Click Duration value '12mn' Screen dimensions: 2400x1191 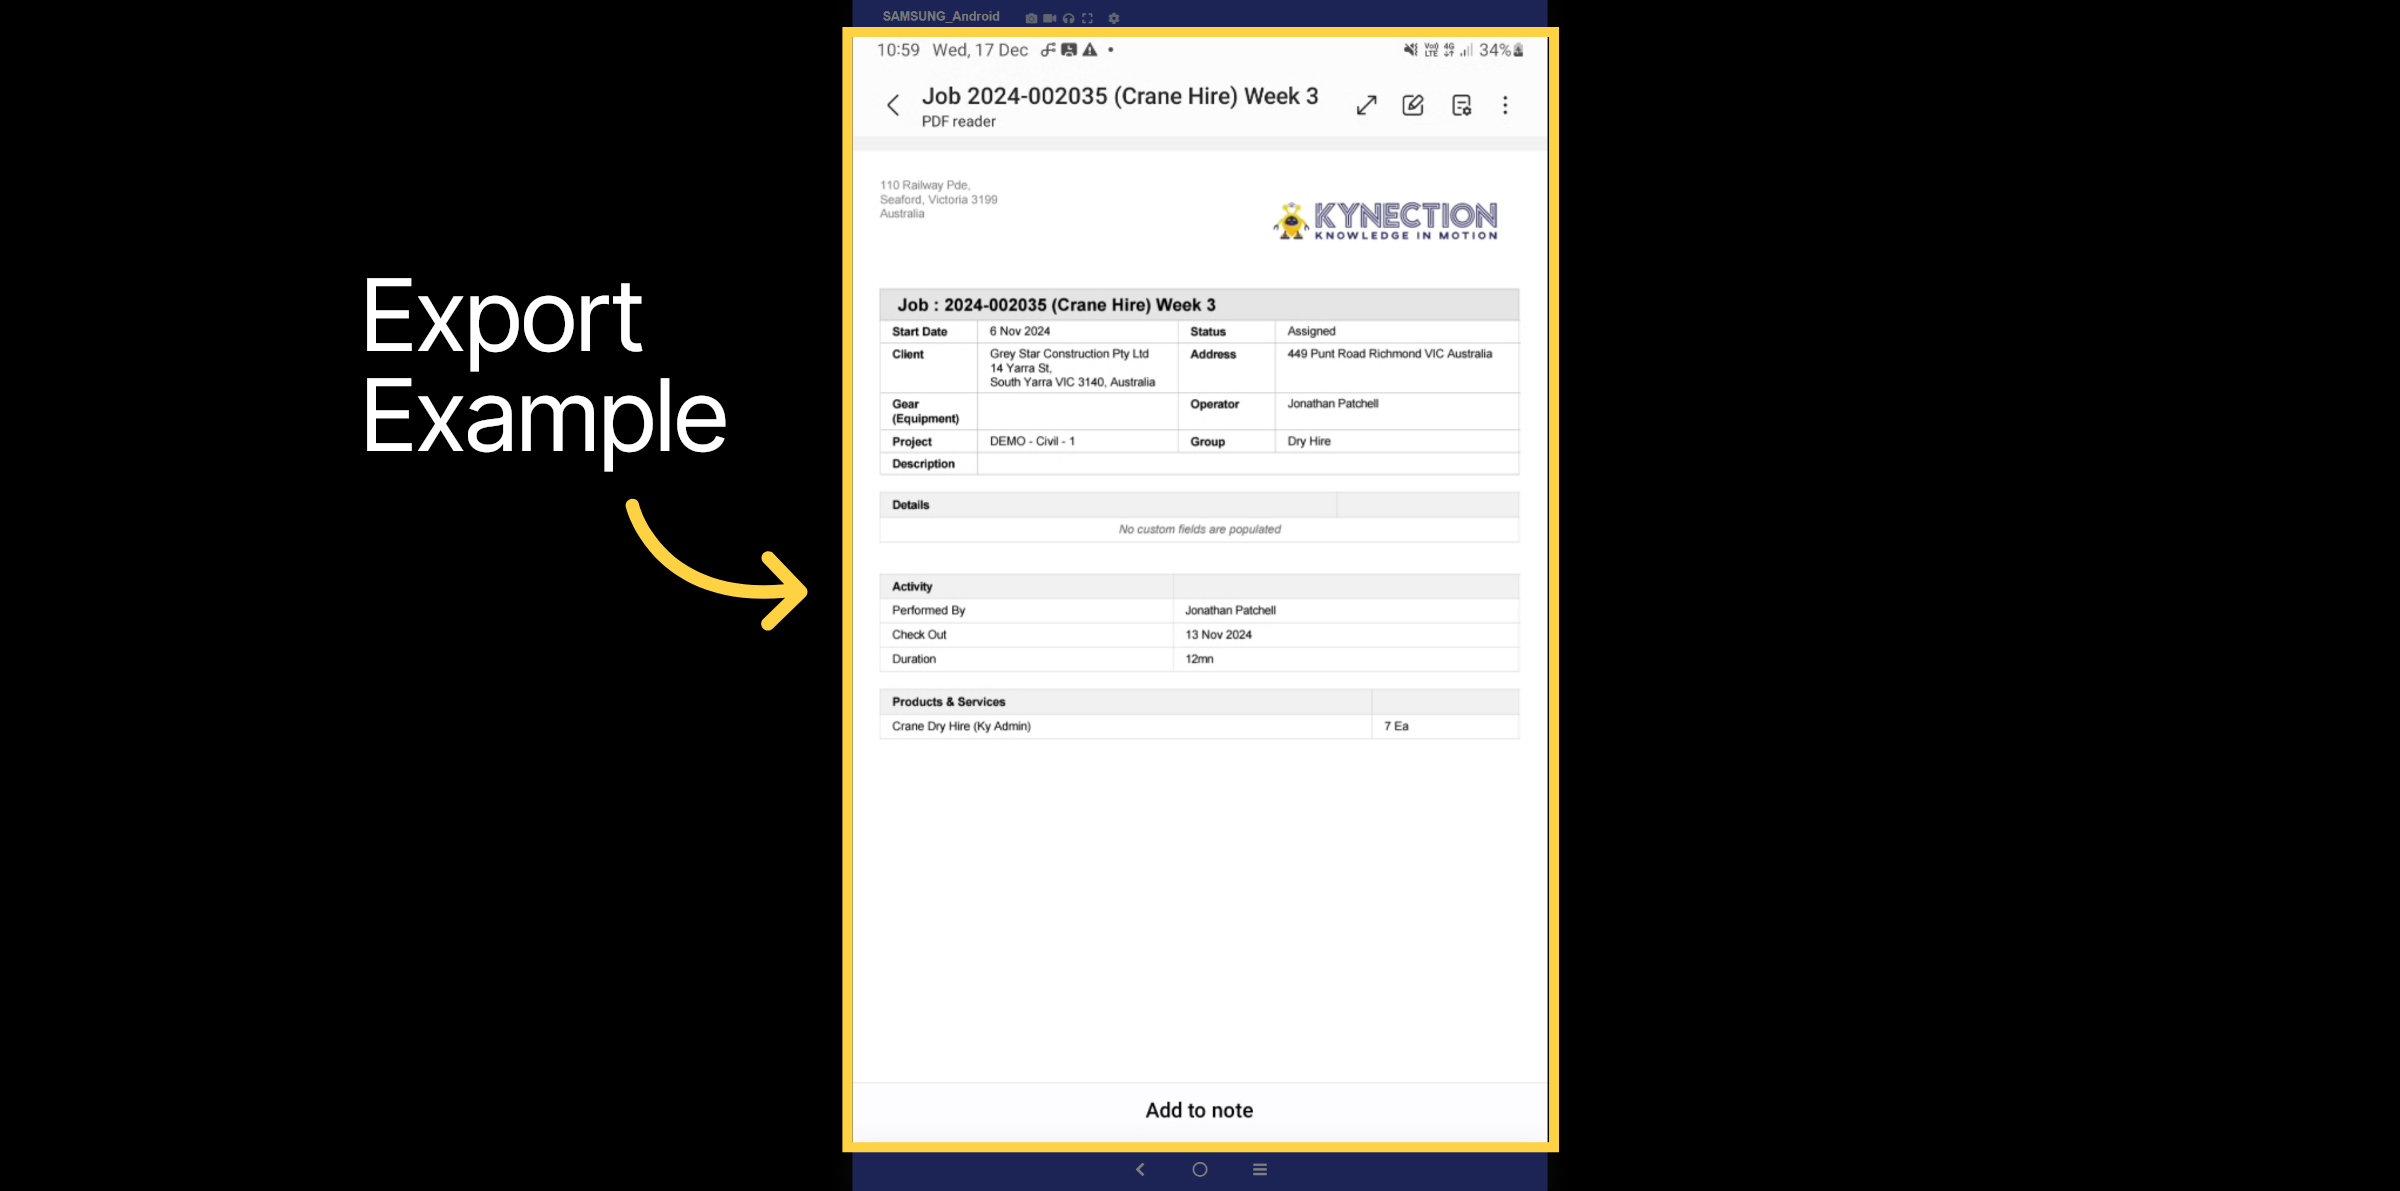coord(1199,659)
